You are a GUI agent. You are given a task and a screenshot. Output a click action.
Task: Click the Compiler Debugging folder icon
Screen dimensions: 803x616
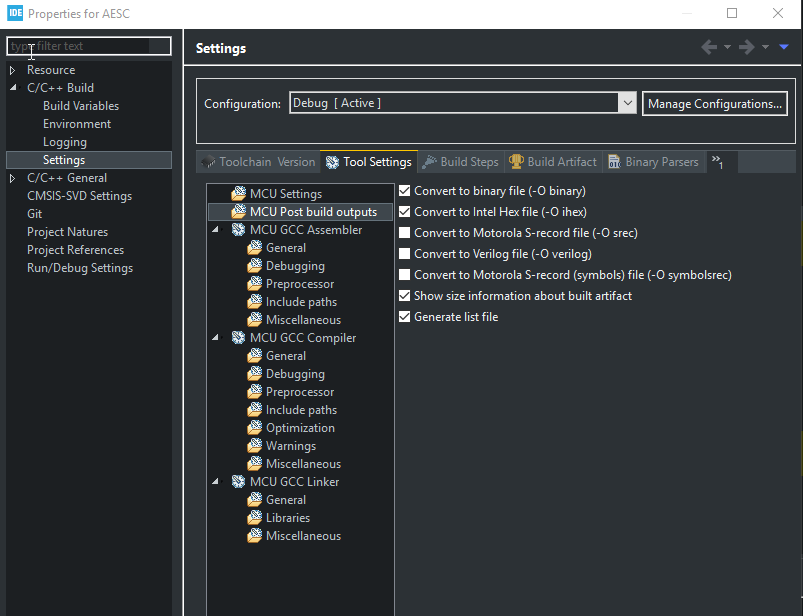(x=255, y=374)
